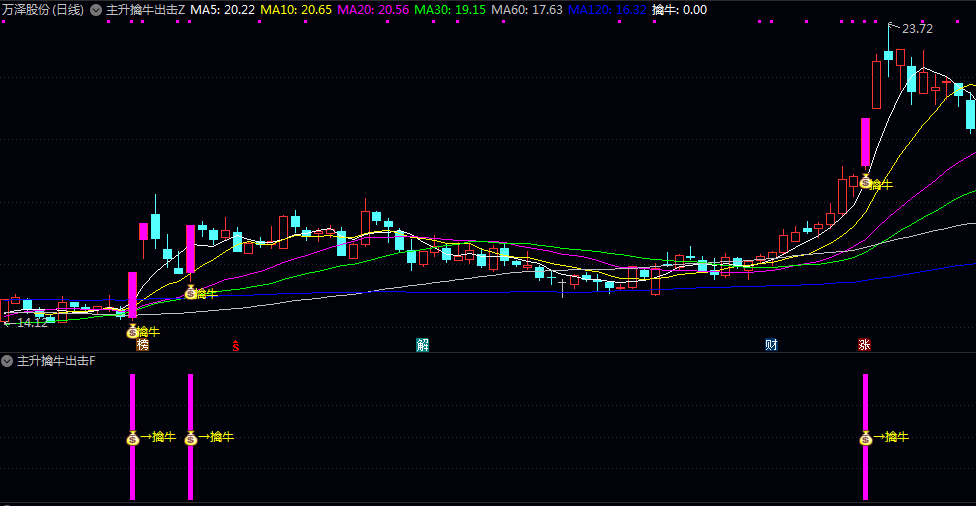Click the tall magenta candle above the rightmost main-chart 擒牛 label

(x=865, y=142)
